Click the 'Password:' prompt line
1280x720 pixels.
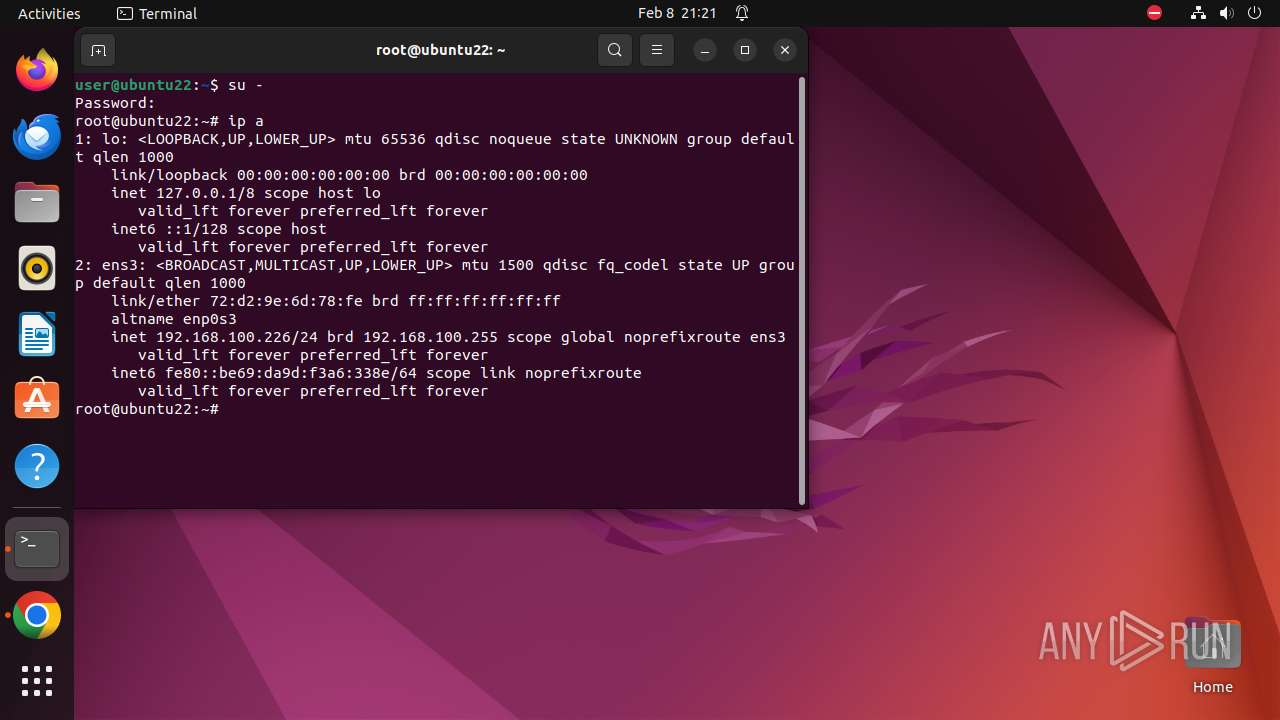coord(115,103)
